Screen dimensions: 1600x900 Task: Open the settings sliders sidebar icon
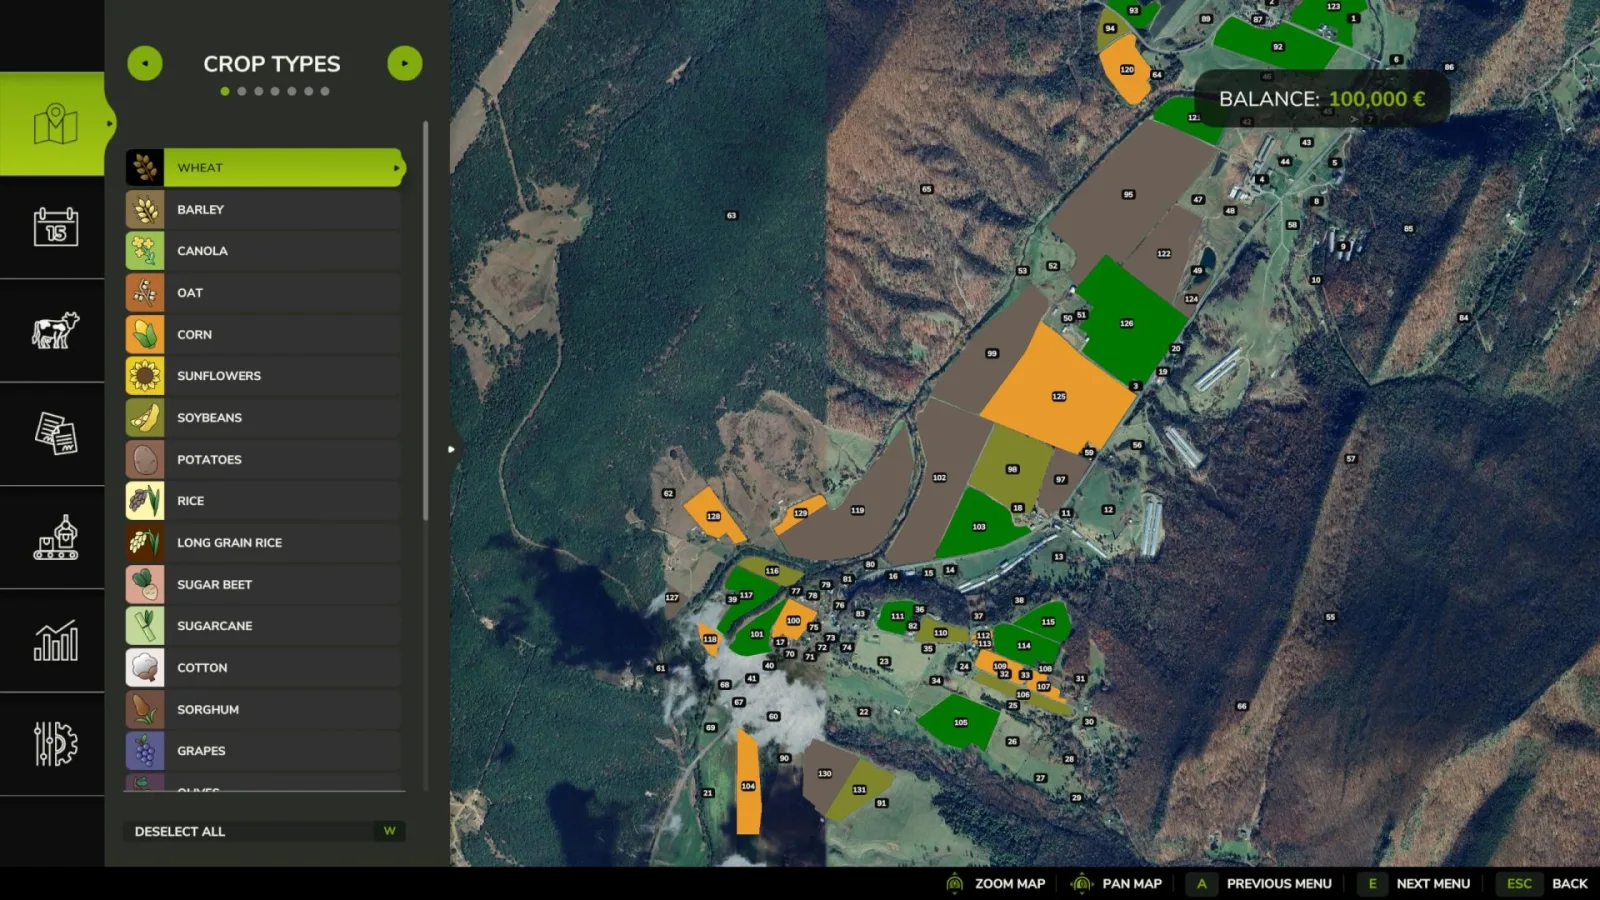[55, 744]
